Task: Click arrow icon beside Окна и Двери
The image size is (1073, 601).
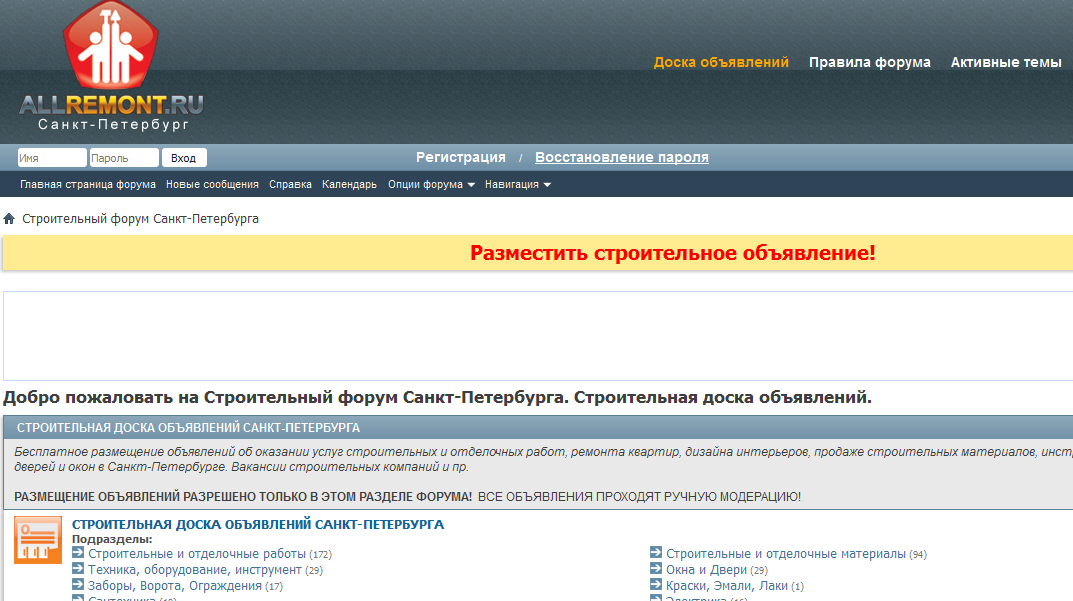Action: pyautogui.click(x=656, y=568)
